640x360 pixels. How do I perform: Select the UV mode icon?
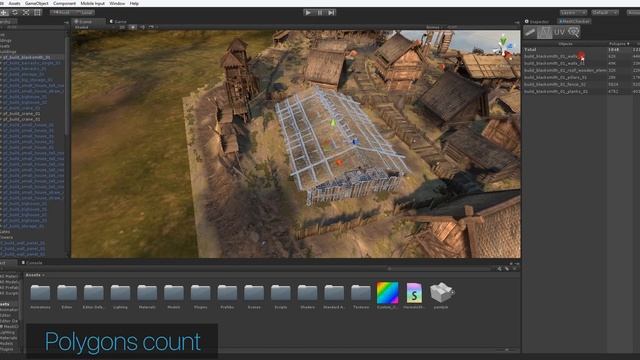click(x=559, y=32)
